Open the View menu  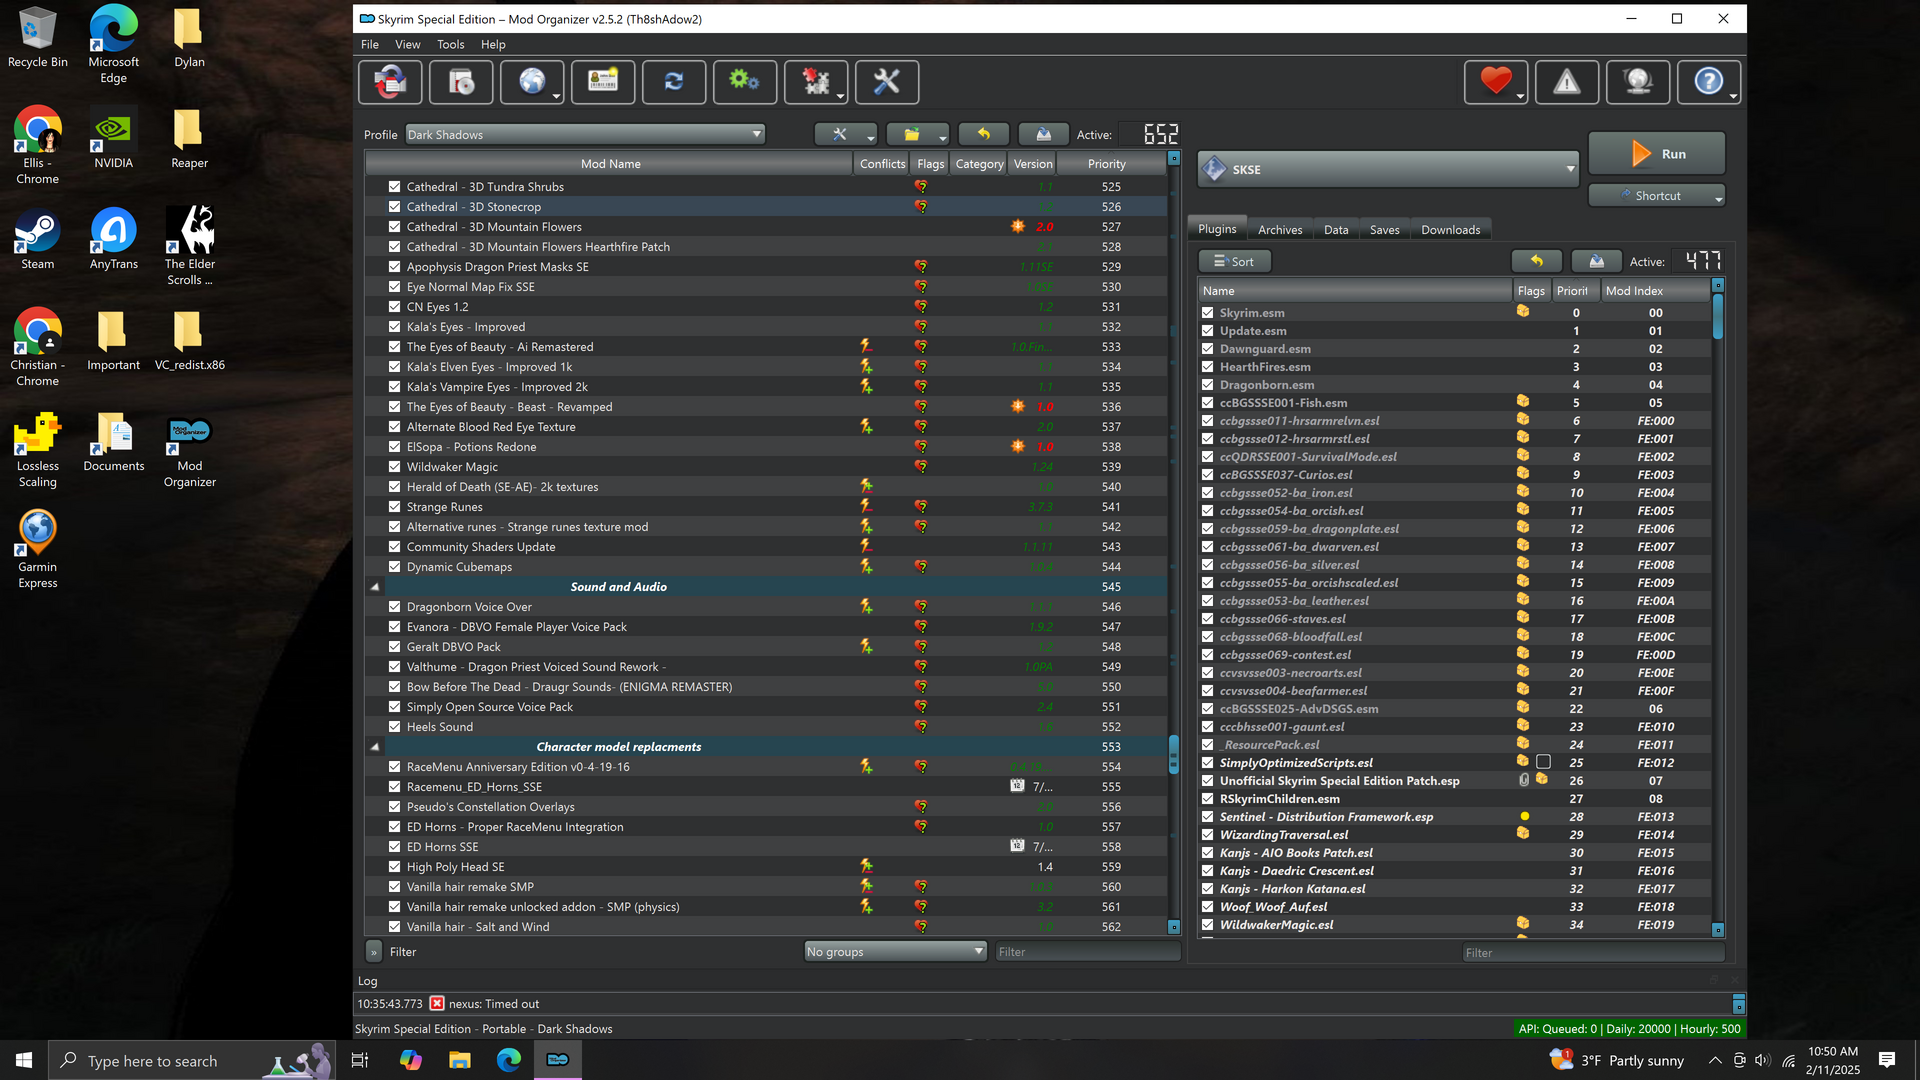tap(407, 45)
